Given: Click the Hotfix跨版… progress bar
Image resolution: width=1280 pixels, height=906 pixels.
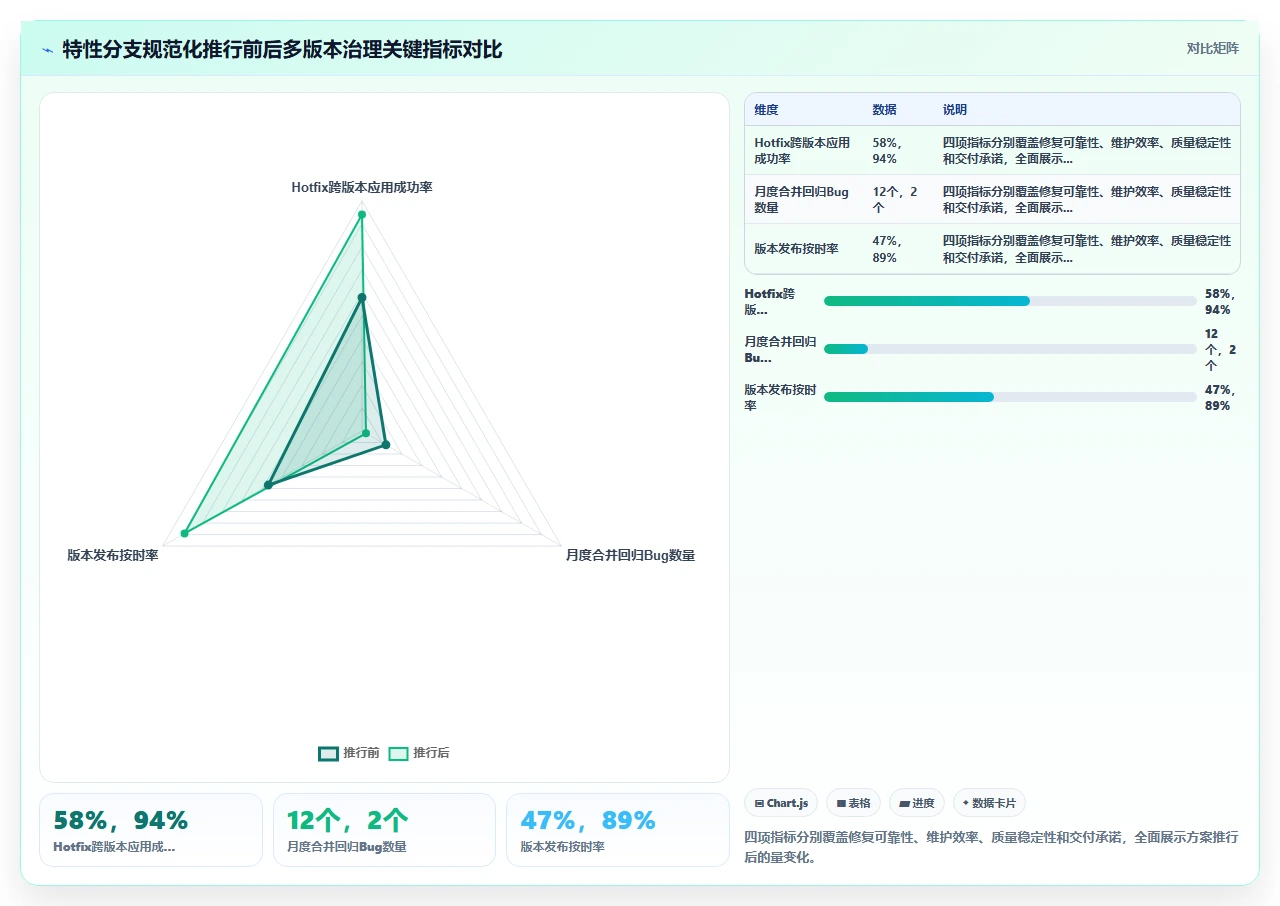Looking at the screenshot, I should (1010, 301).
